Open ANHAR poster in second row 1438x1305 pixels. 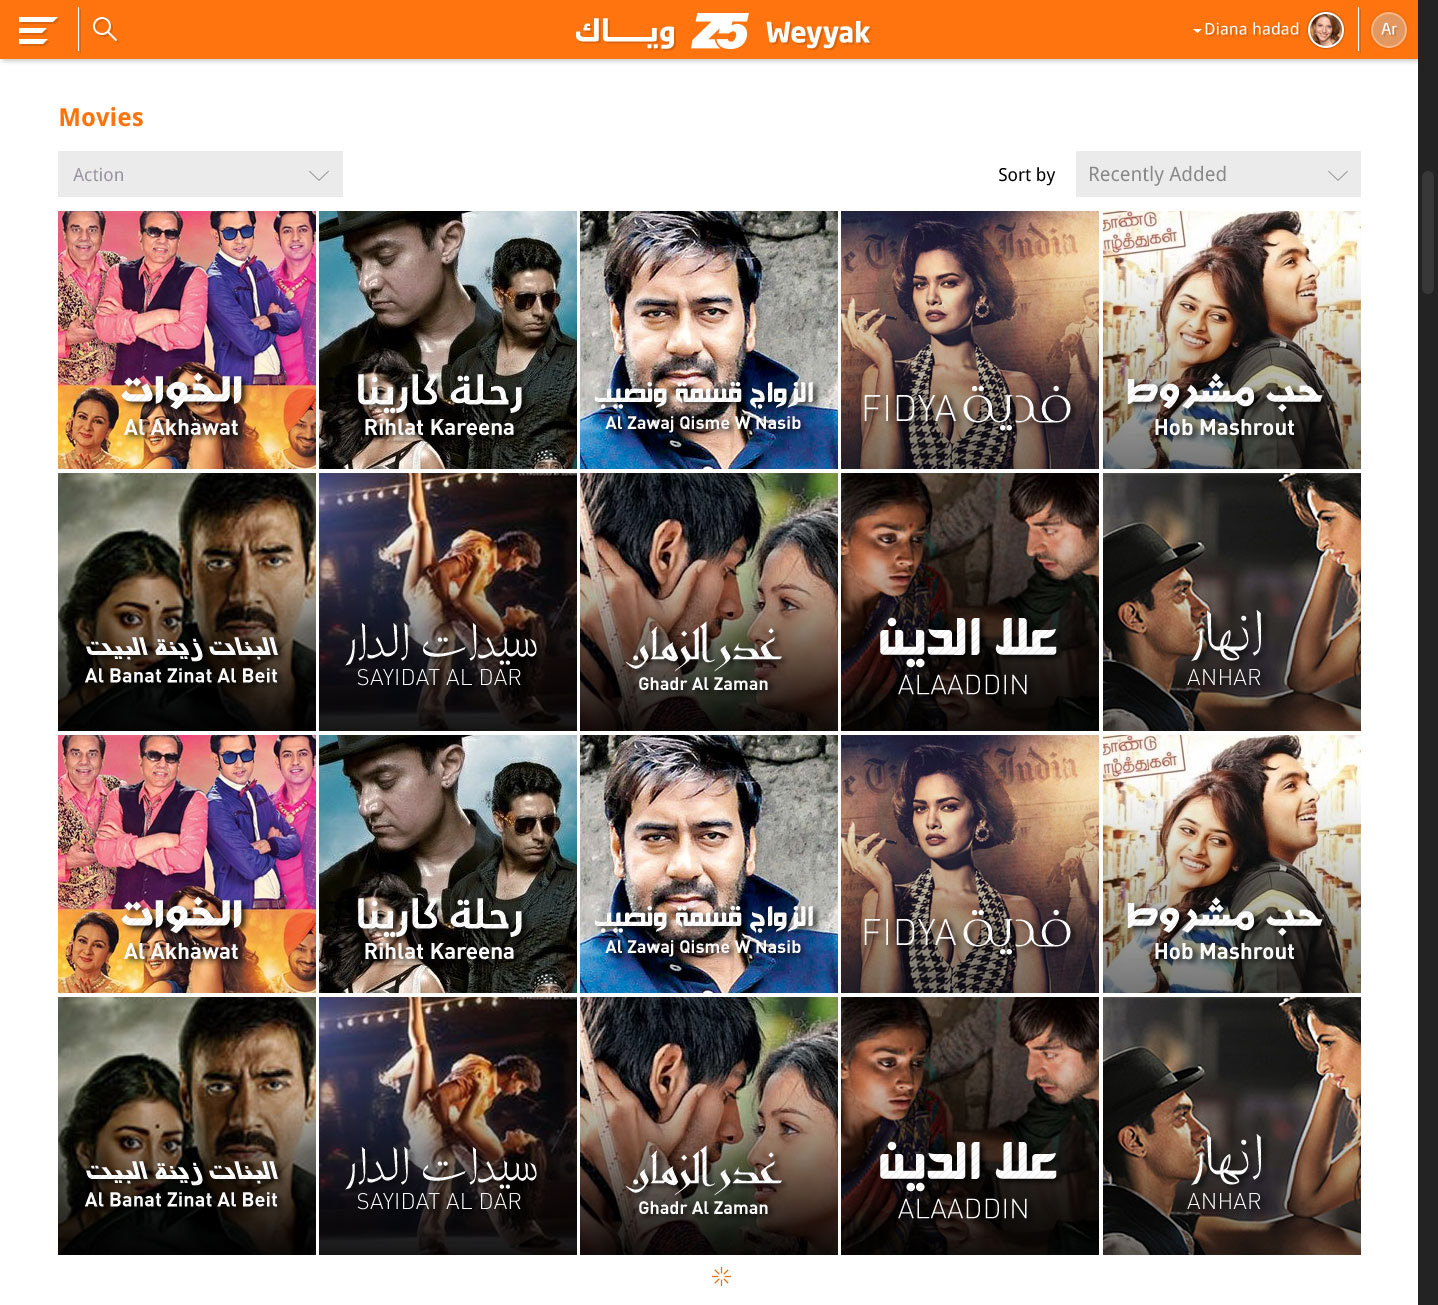[x=1232, y=602]
